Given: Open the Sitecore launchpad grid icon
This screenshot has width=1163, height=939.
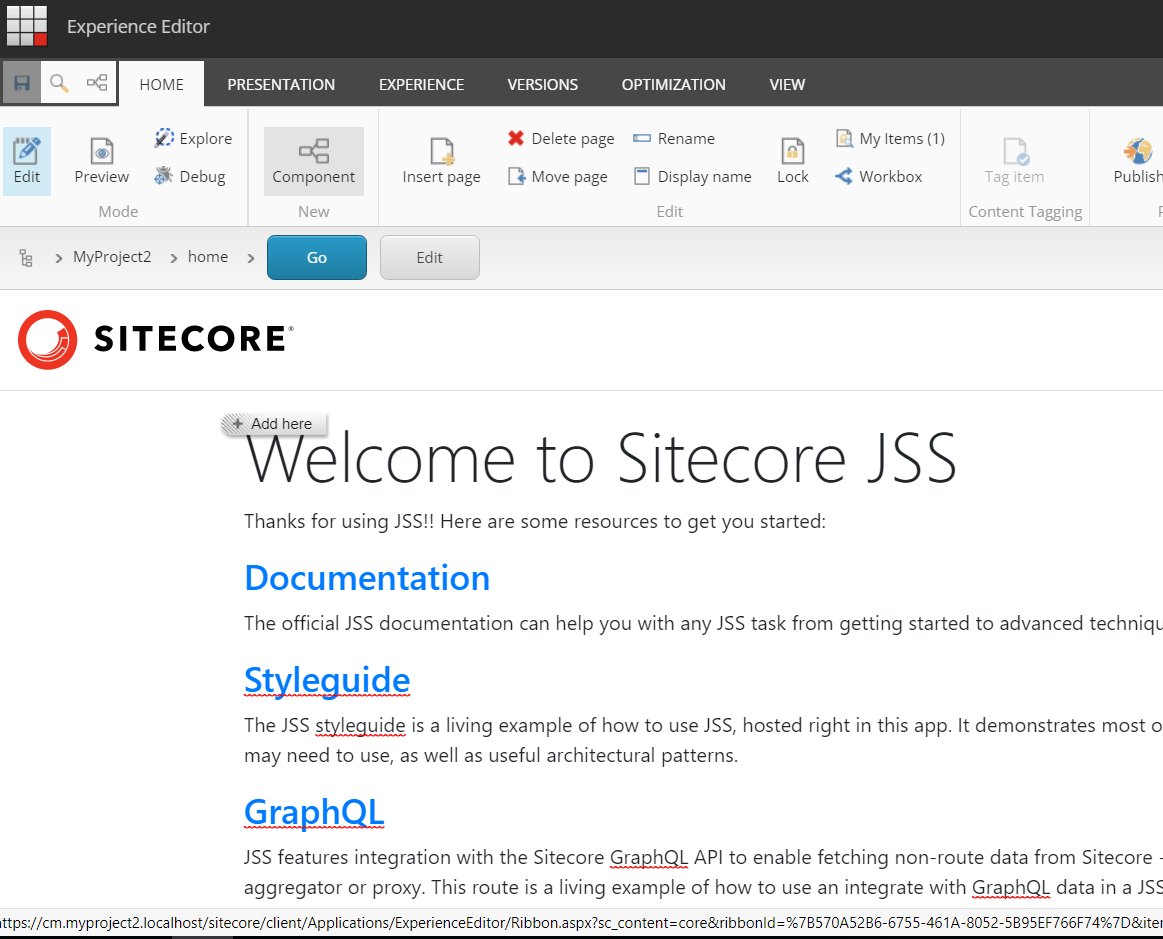Looking at the screenshot, I should pyautogui.click(x=27, y=26).
